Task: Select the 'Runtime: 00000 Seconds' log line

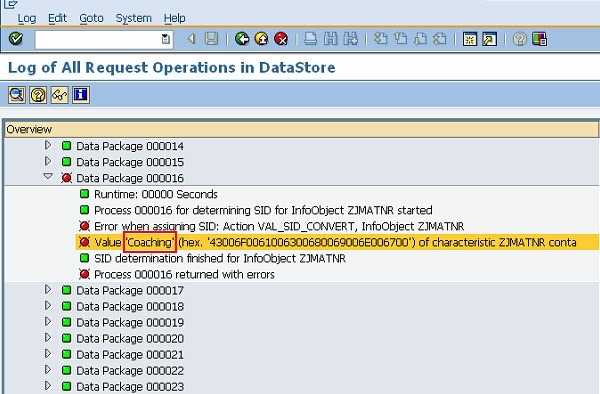Action: click(156, 194)
